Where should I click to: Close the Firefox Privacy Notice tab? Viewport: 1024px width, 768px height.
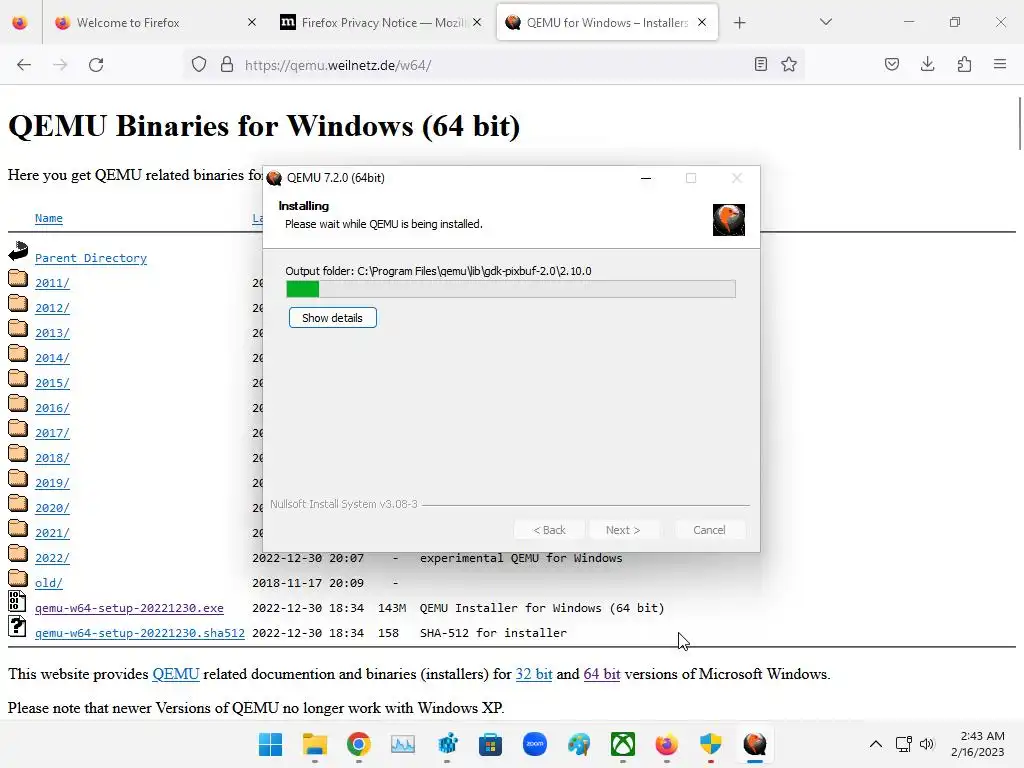click(x=477, y=23)
